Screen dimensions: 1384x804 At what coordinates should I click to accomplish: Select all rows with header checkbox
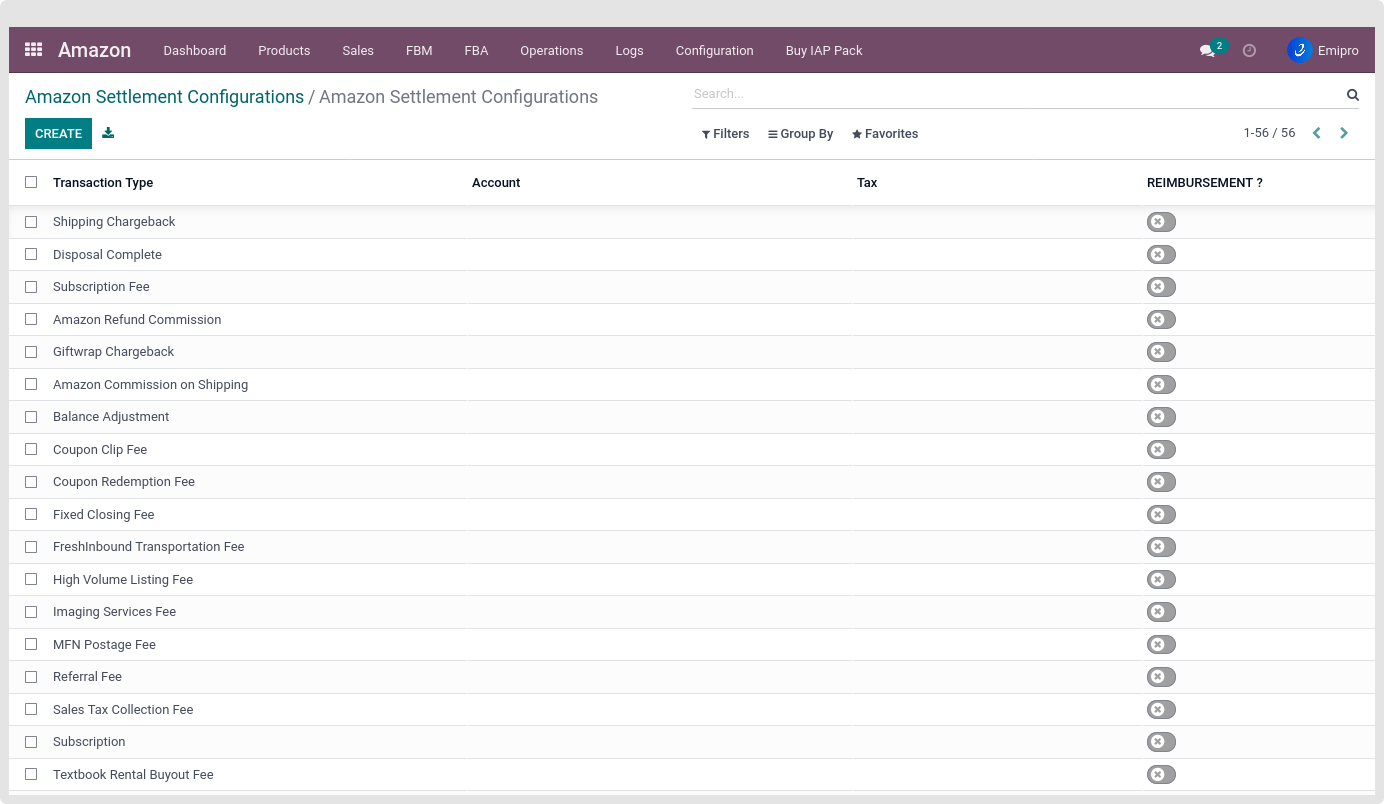(31, 182)
